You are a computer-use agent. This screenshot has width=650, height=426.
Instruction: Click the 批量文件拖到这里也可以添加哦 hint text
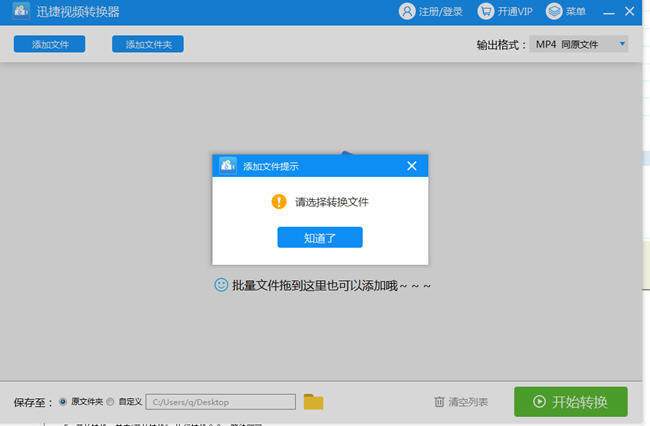pyautogui.click(x=331, y=286)
